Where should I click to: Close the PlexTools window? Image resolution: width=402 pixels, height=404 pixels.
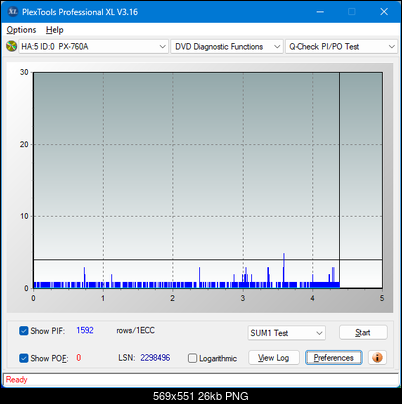(x=384, y=12)
